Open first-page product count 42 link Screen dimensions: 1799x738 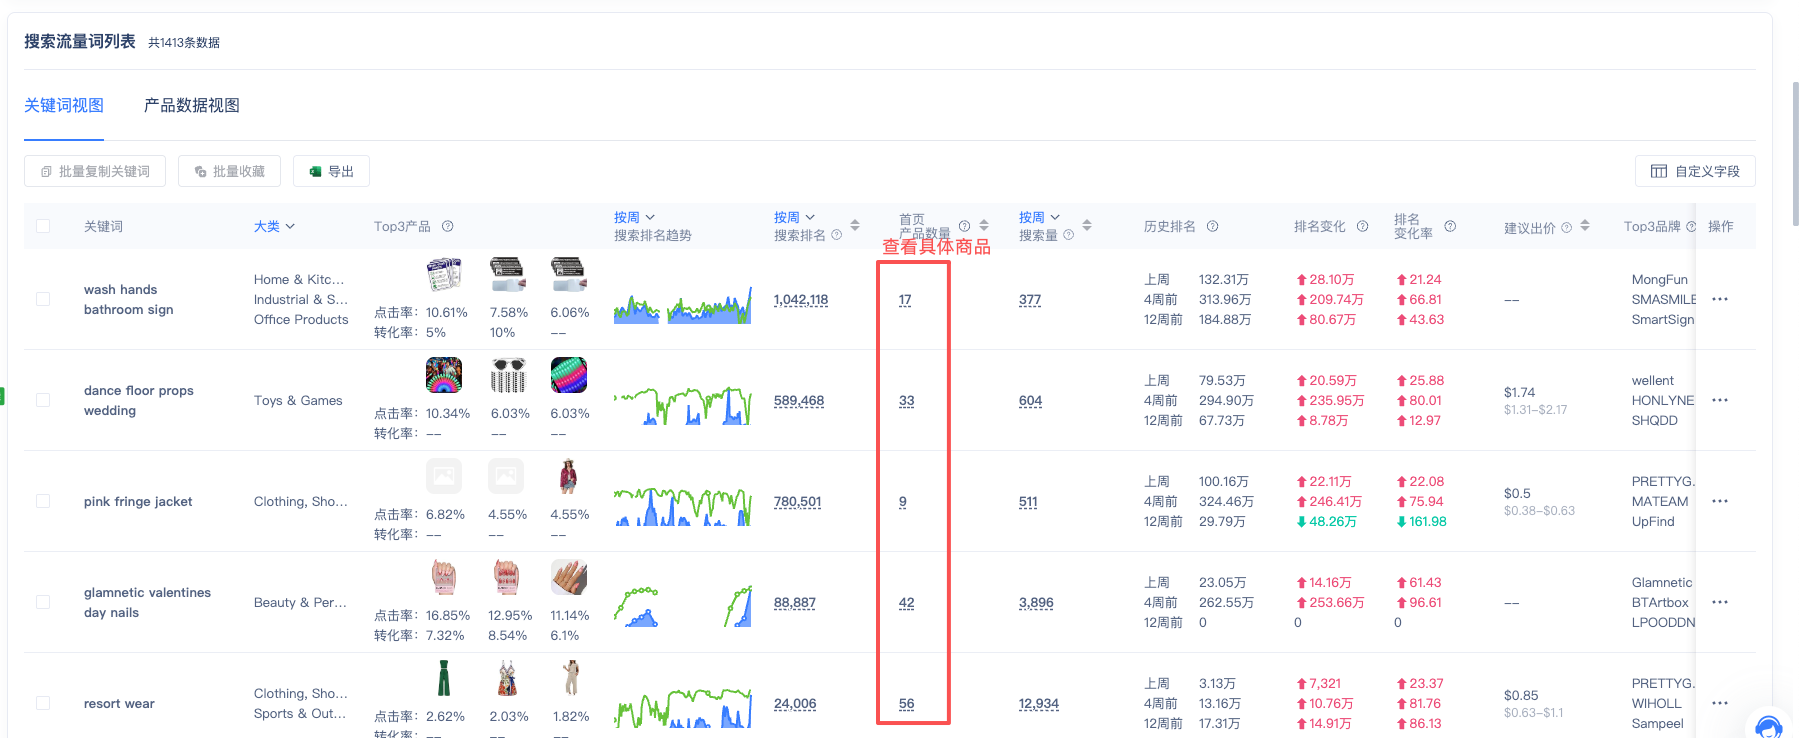(x=907, y=603)
